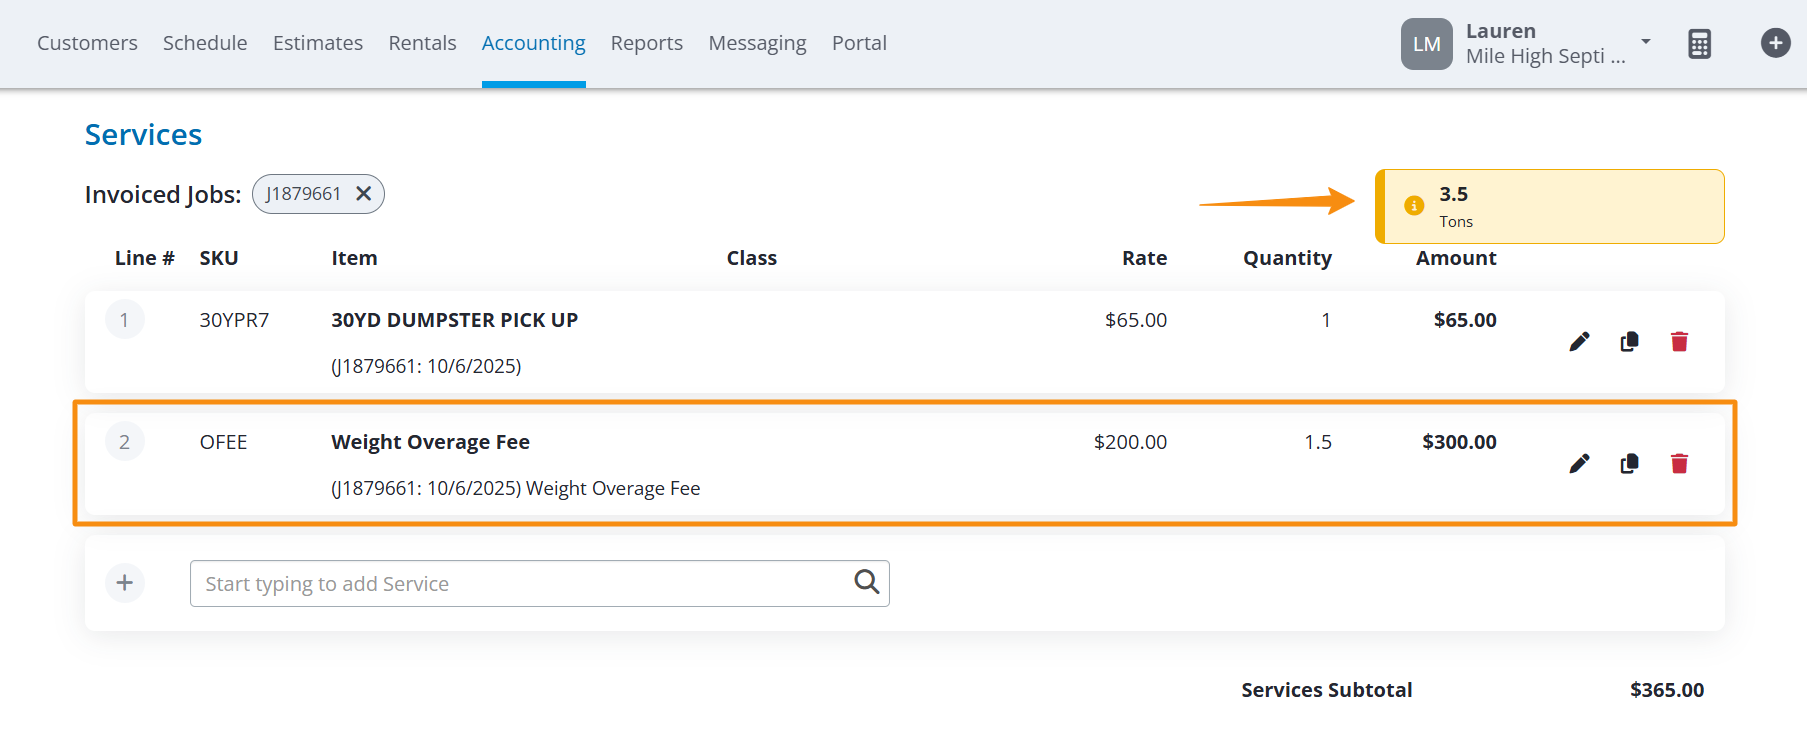This screenshot has height=730, width=1807.
Task: Click the $65.00 rate value
Action: (1136, 320)
